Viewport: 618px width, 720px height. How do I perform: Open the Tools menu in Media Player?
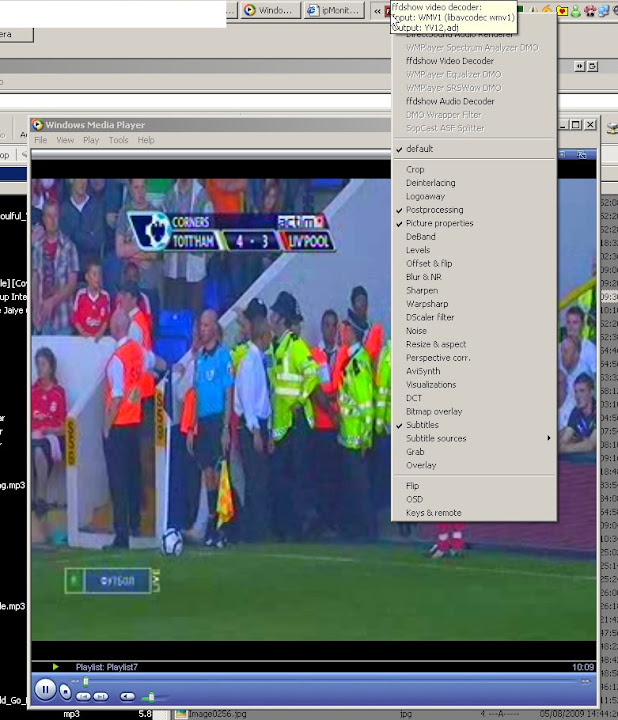pos(118,140)
